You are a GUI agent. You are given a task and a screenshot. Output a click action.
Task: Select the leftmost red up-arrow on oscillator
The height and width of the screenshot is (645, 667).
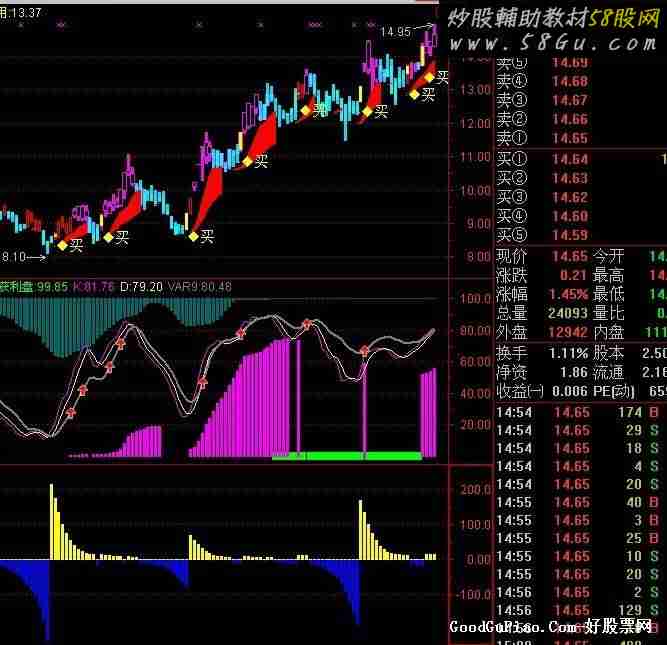coord(71,412)
